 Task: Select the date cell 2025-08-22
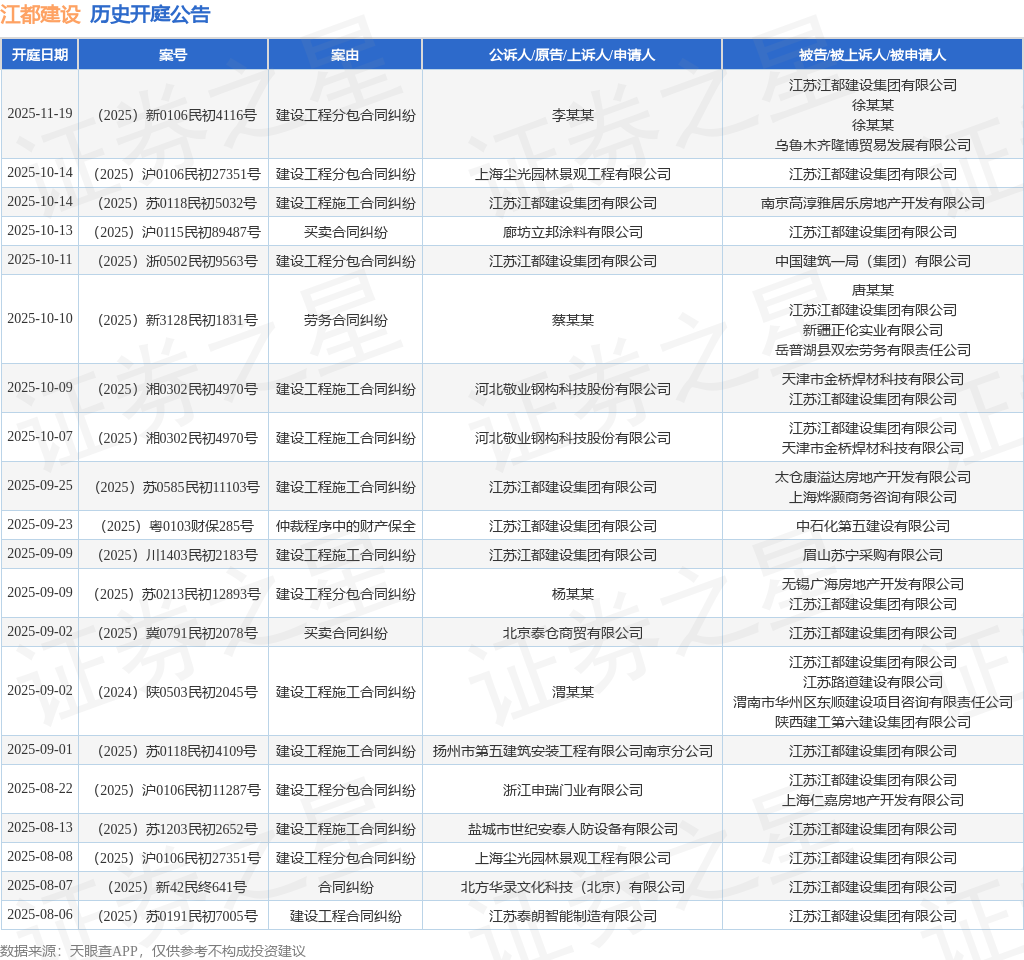(x=40, y=788)
